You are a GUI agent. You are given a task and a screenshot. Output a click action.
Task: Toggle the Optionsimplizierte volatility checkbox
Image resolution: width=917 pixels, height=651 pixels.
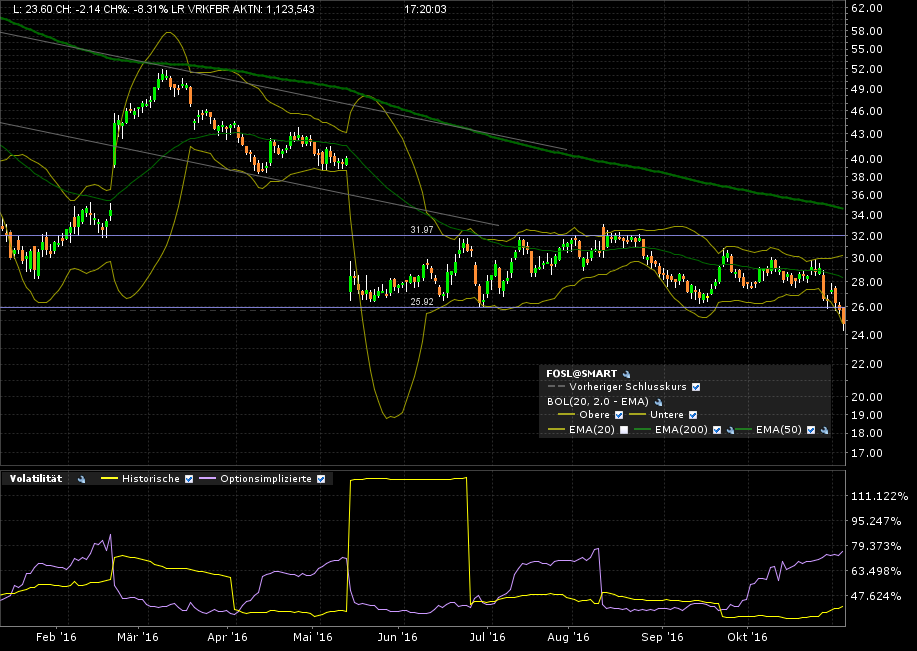tap(320, 479)
